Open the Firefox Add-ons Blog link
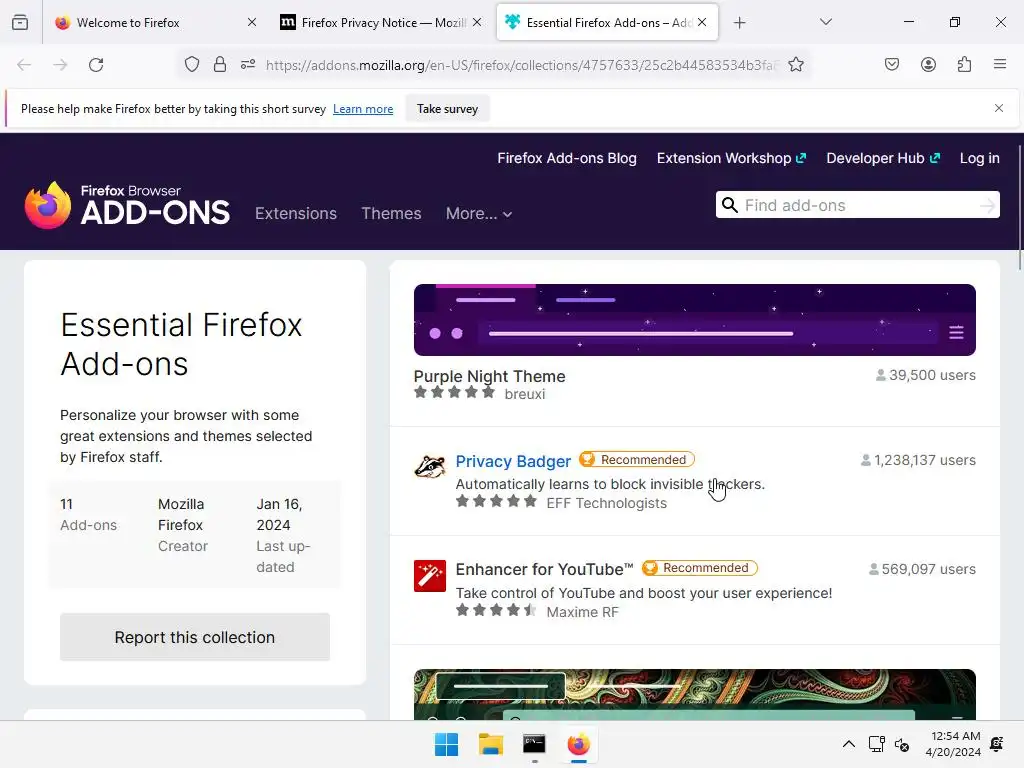The width and height of the screenshot is (1024, 768). pyautogui.click(x=567, y=158)
